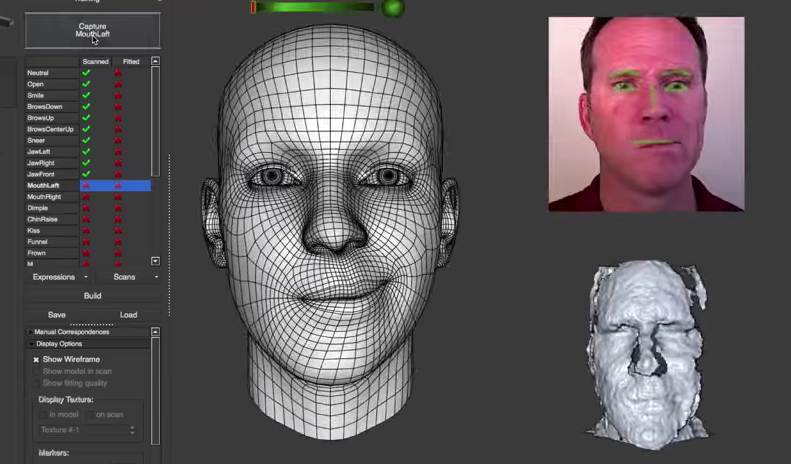Check the 'in model' texture checkbox
791x464 pixels.
pos(43,415)
